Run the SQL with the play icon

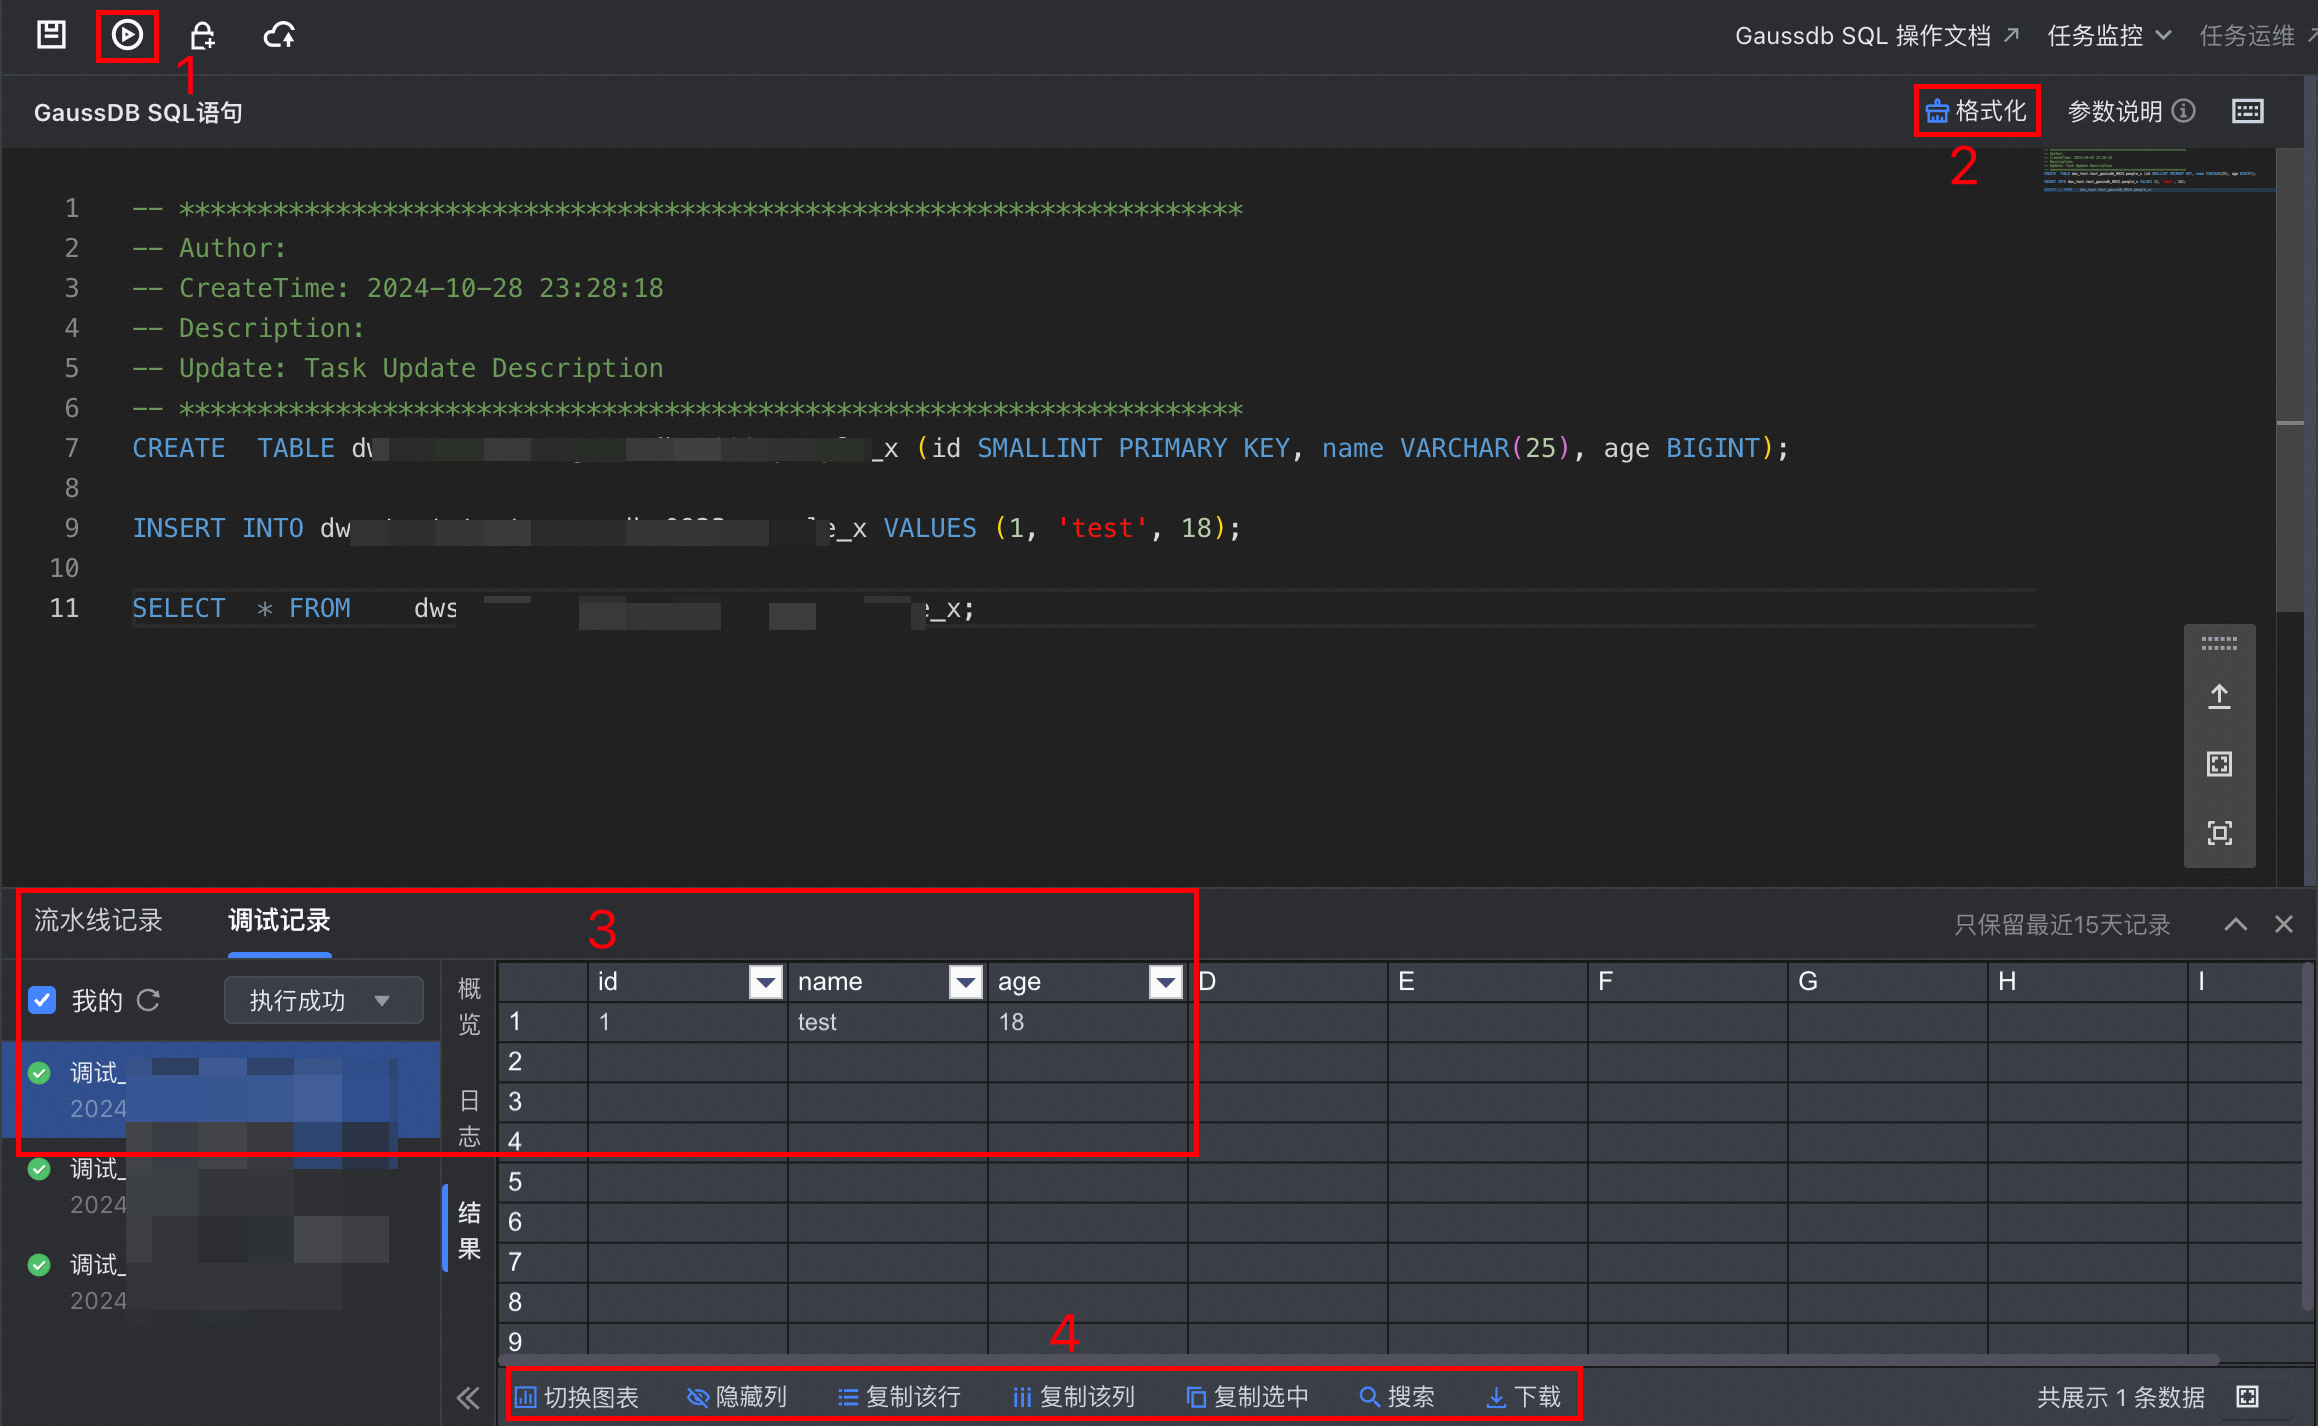click(127, 36)
